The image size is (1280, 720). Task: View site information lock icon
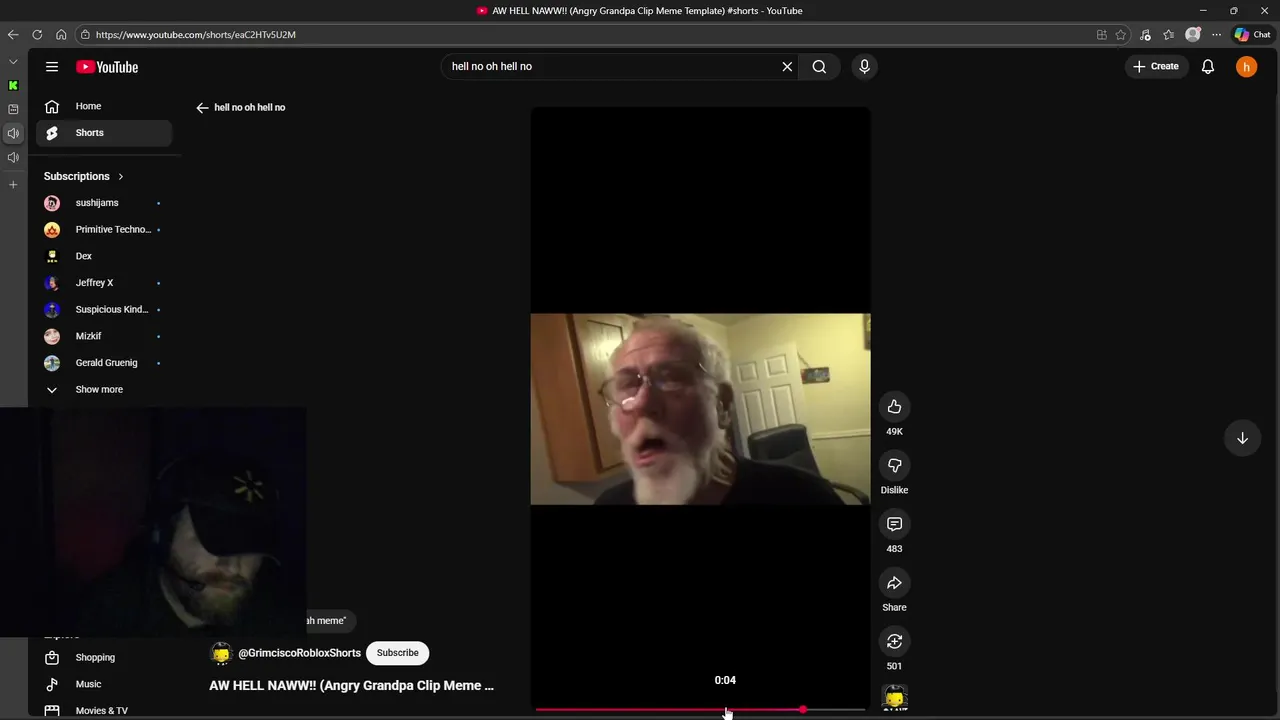[x=85, y=35]
